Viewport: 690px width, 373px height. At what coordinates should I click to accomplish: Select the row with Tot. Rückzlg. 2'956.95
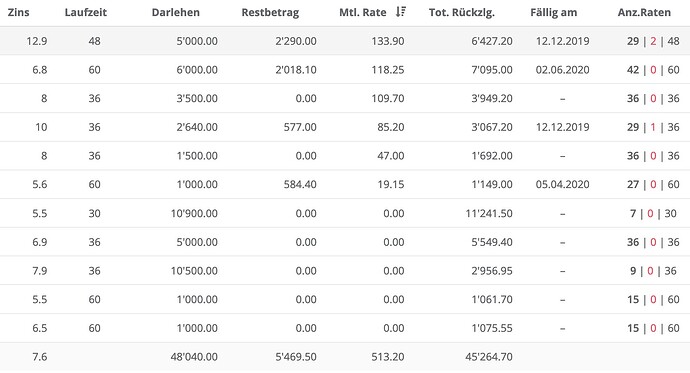tap(345, 271)
